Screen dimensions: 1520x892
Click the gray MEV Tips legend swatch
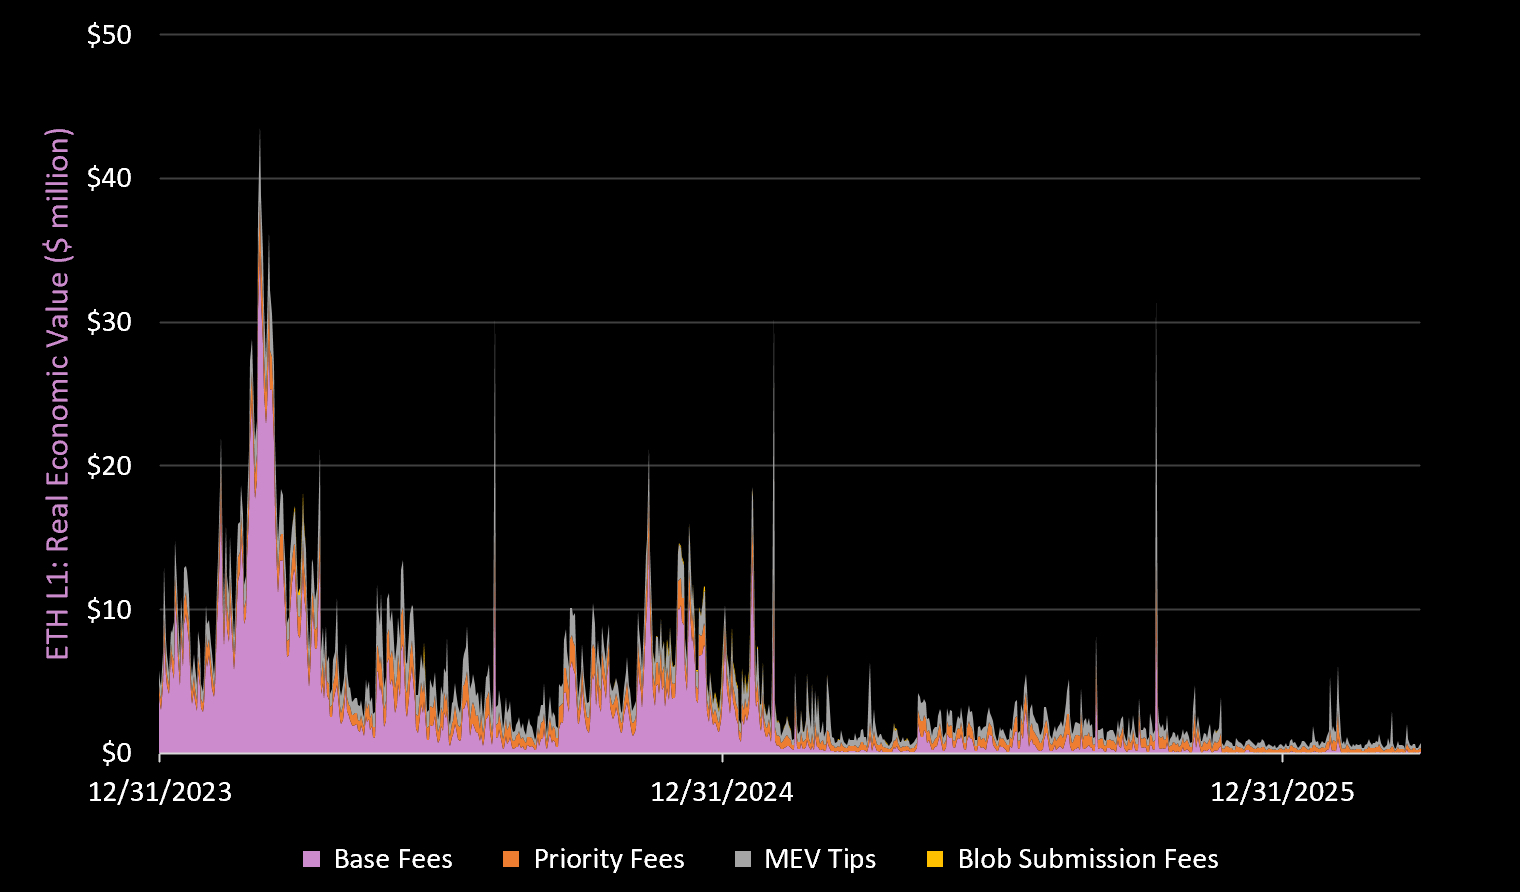coord(742,859)
